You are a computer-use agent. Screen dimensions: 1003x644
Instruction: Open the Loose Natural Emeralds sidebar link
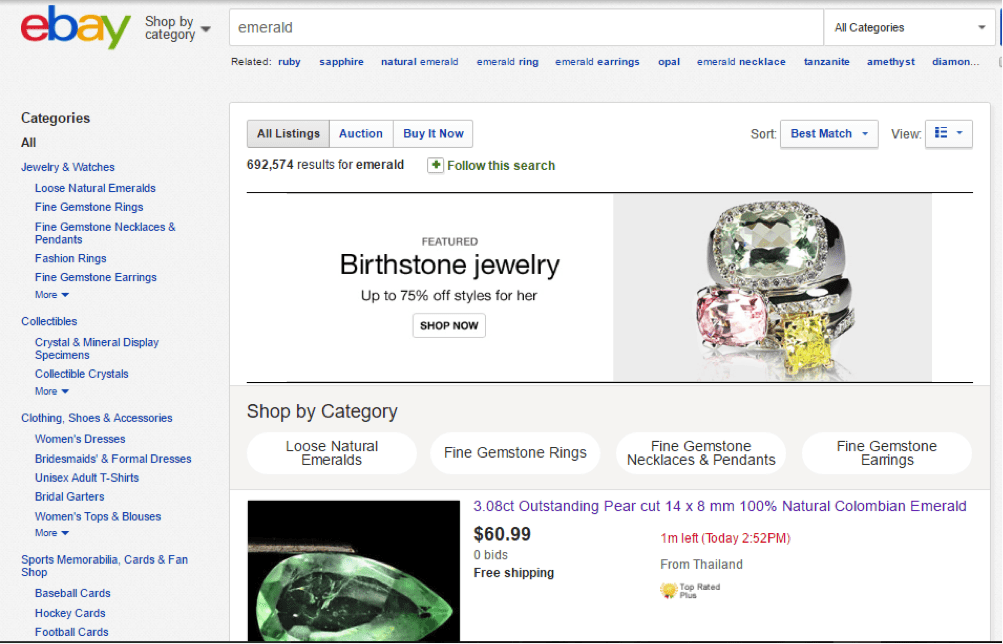(95, 188)
